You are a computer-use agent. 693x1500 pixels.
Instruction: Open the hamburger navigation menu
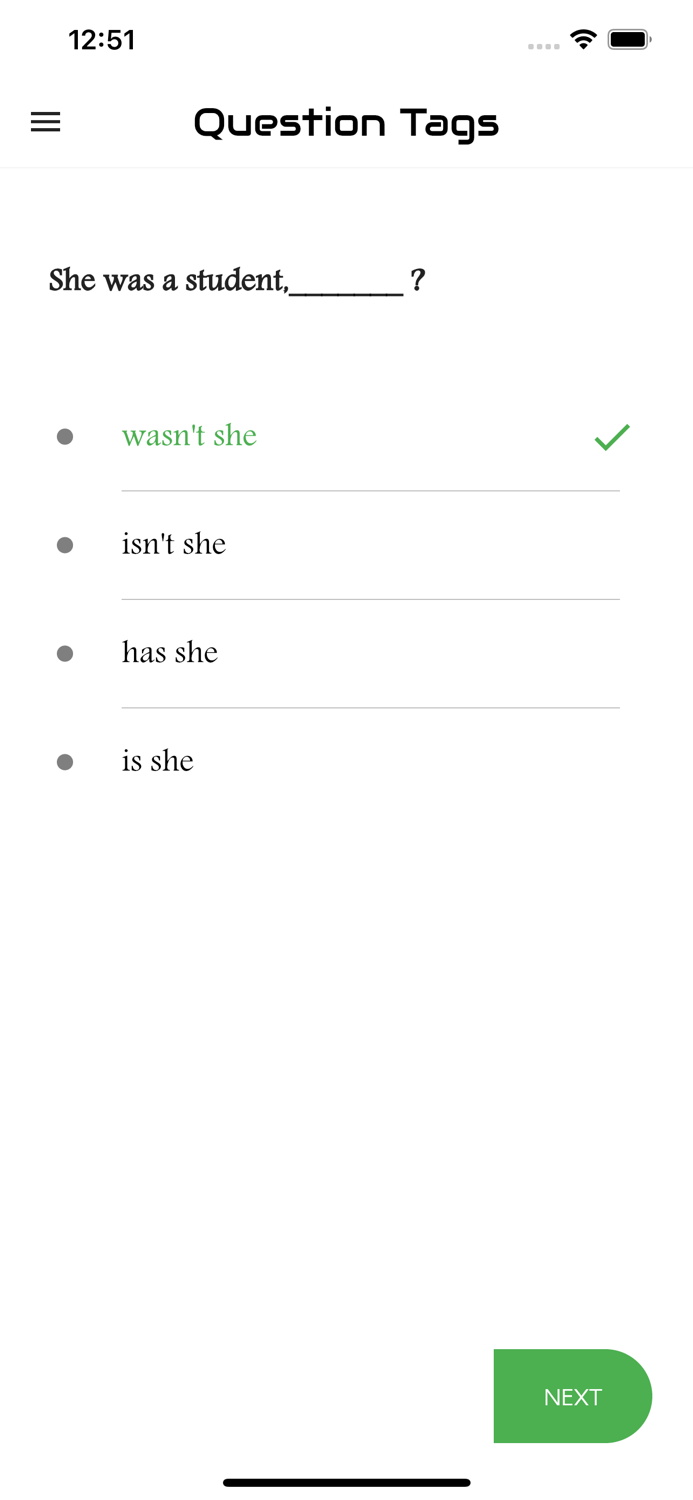coord(45,122)
